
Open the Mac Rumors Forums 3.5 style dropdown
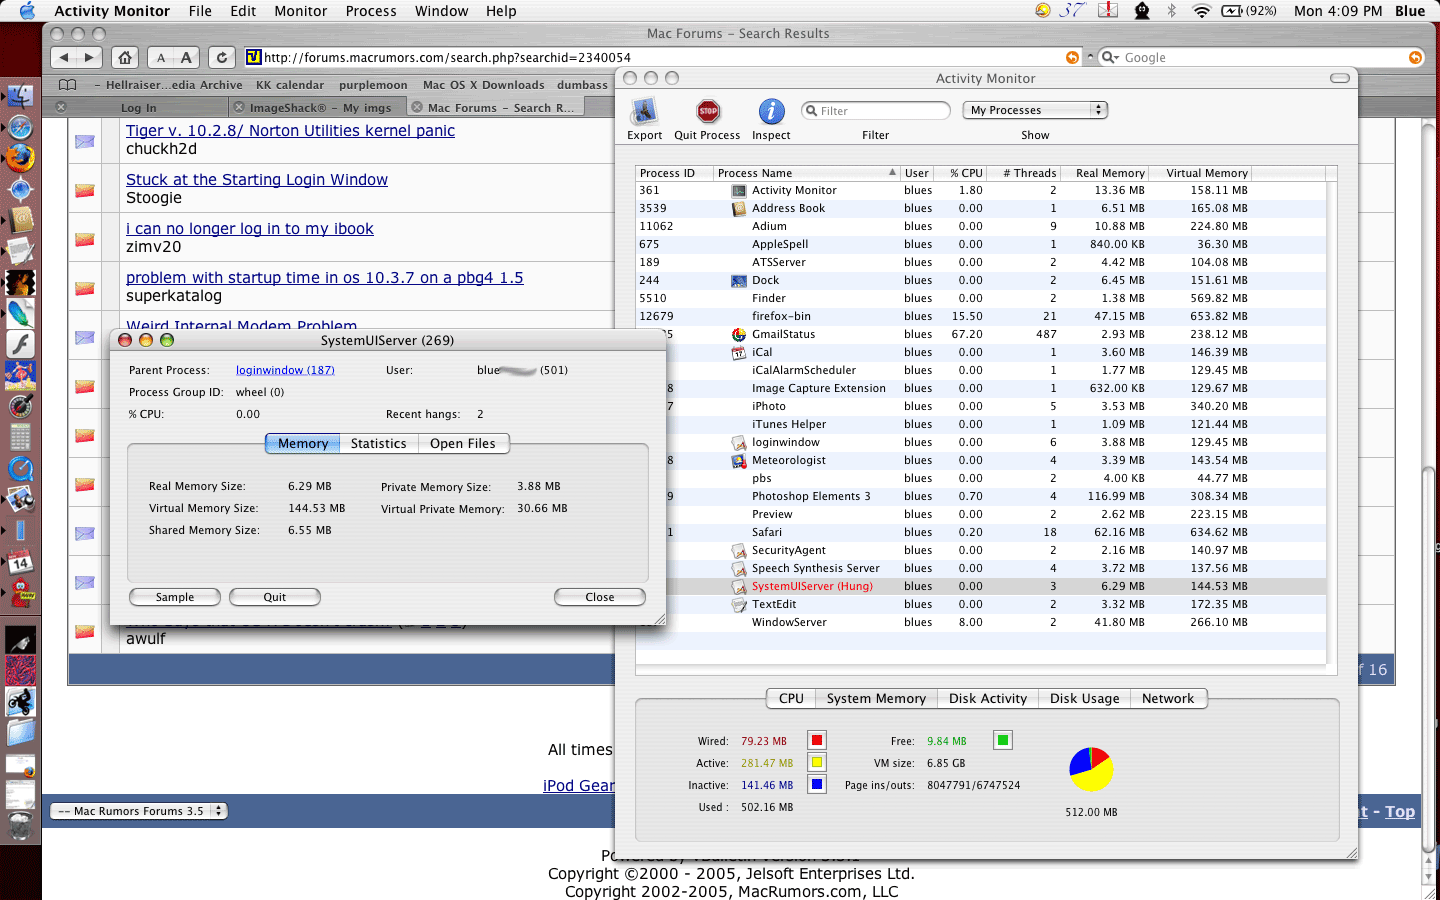139,811
